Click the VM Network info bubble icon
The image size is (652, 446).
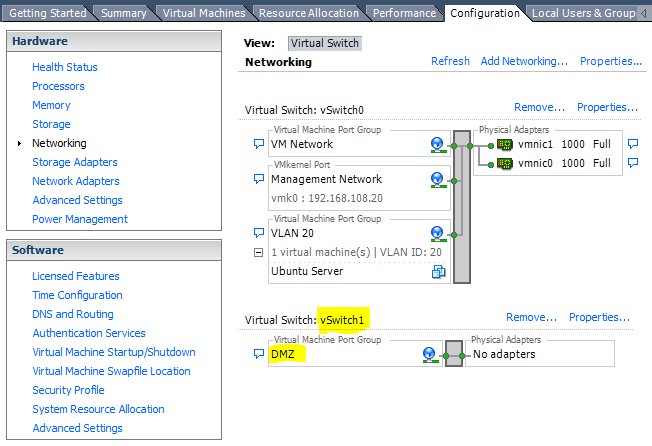pos(259,144)
